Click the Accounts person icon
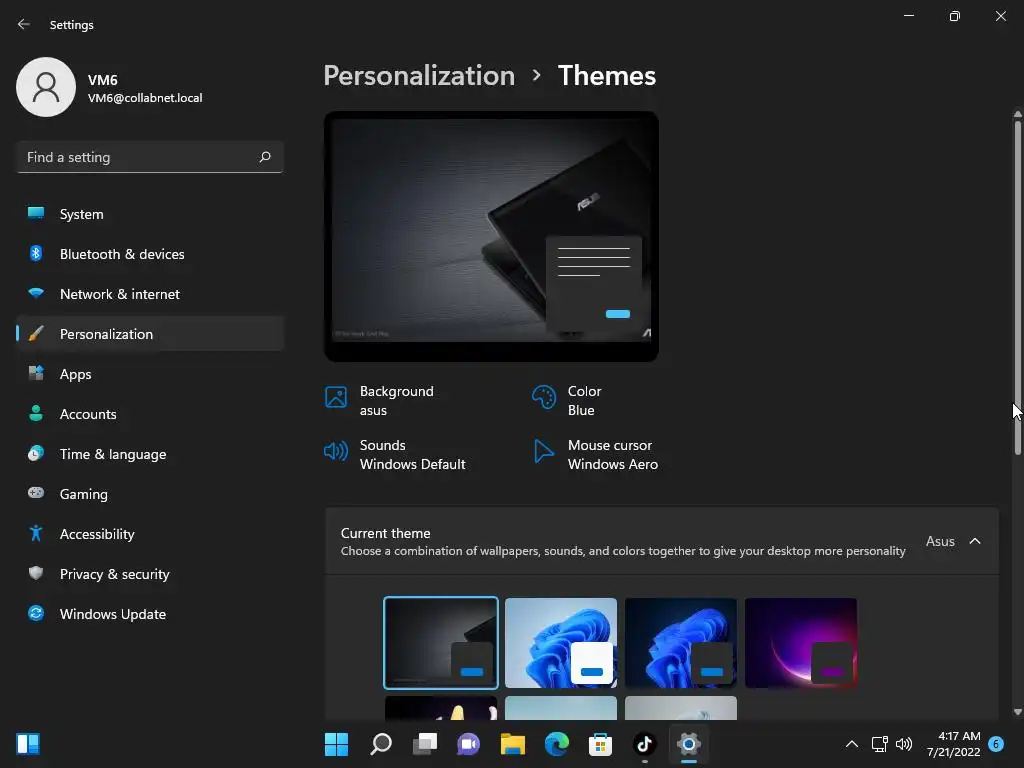The width and height of the screenshot is (1024, 768). (36, 413)
